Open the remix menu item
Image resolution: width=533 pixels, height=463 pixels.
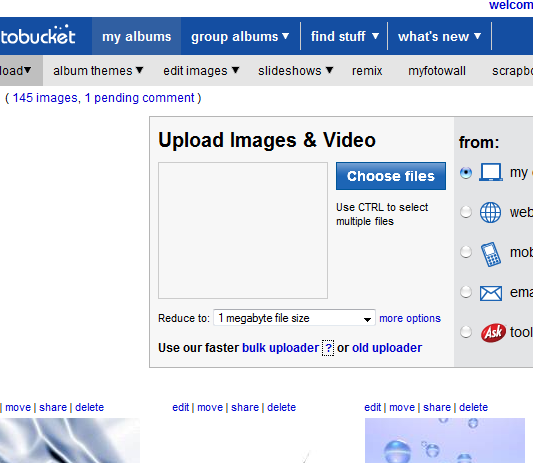(367, 71)
